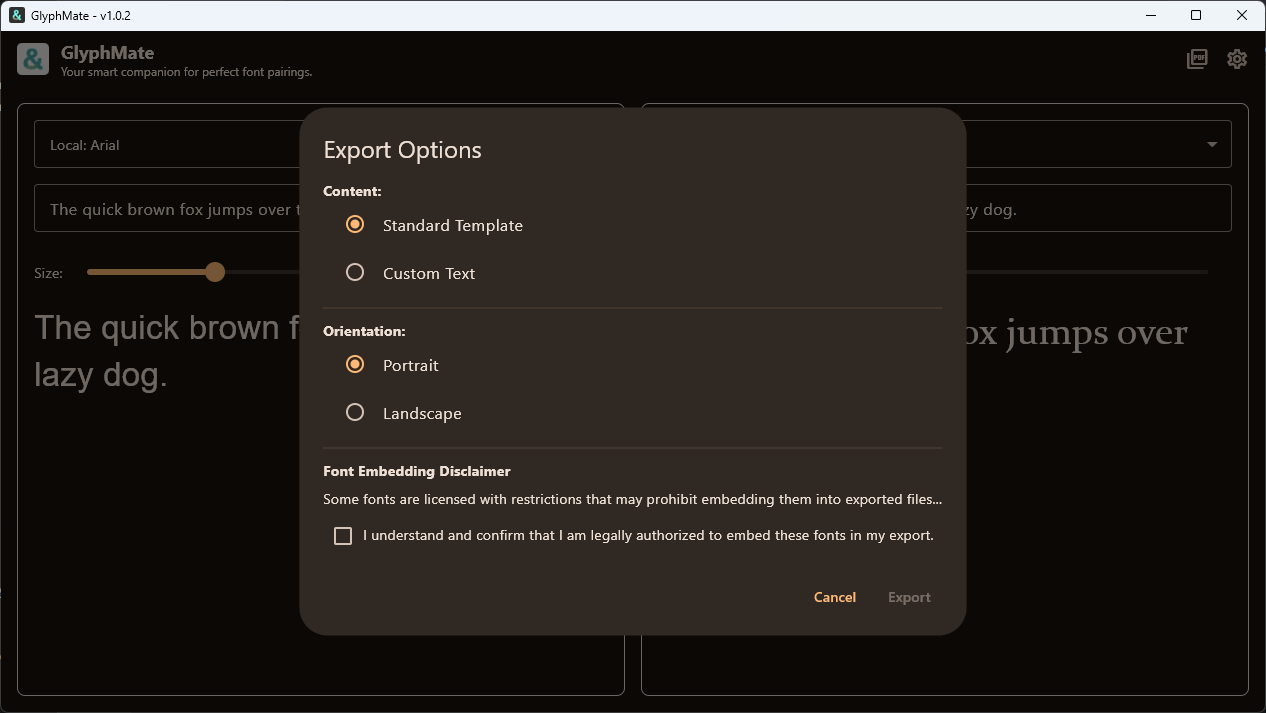Screen dimensions: 1266x713
Task: Click the GlyphMate ampersand logo
Action: click(x=33, y=60)
